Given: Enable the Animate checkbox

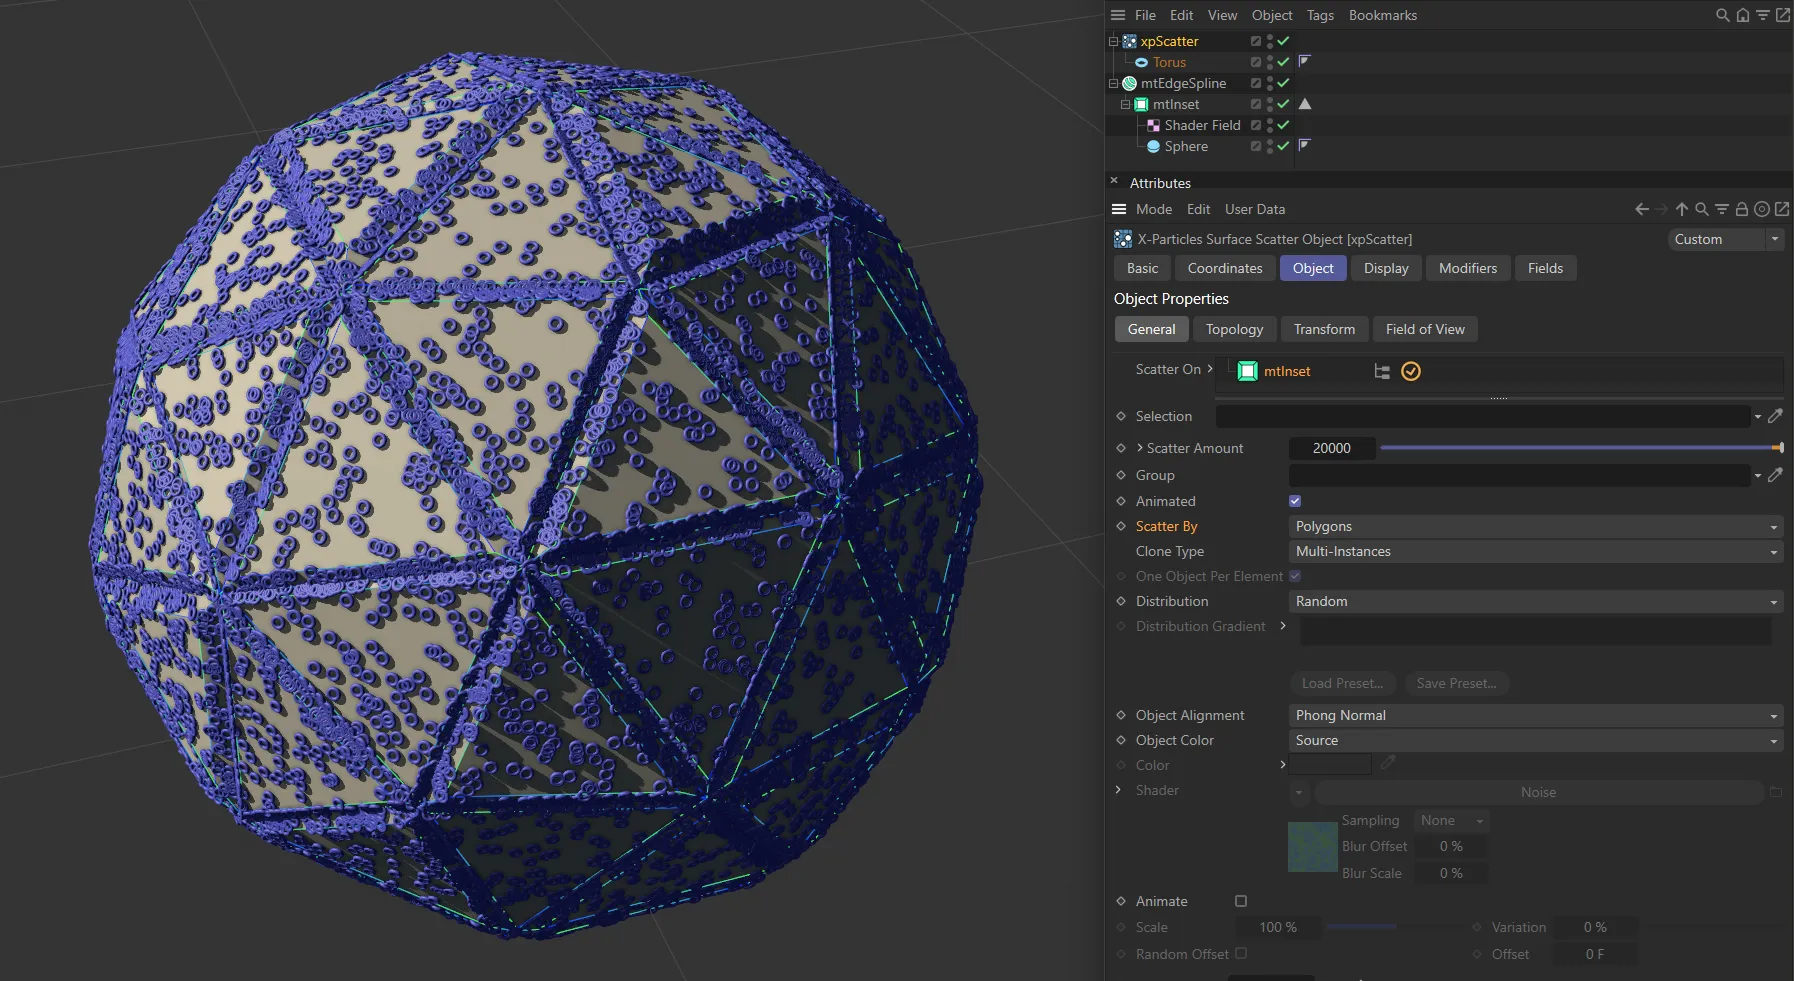Looking at the screenshot, I should tap(1240, 900).
